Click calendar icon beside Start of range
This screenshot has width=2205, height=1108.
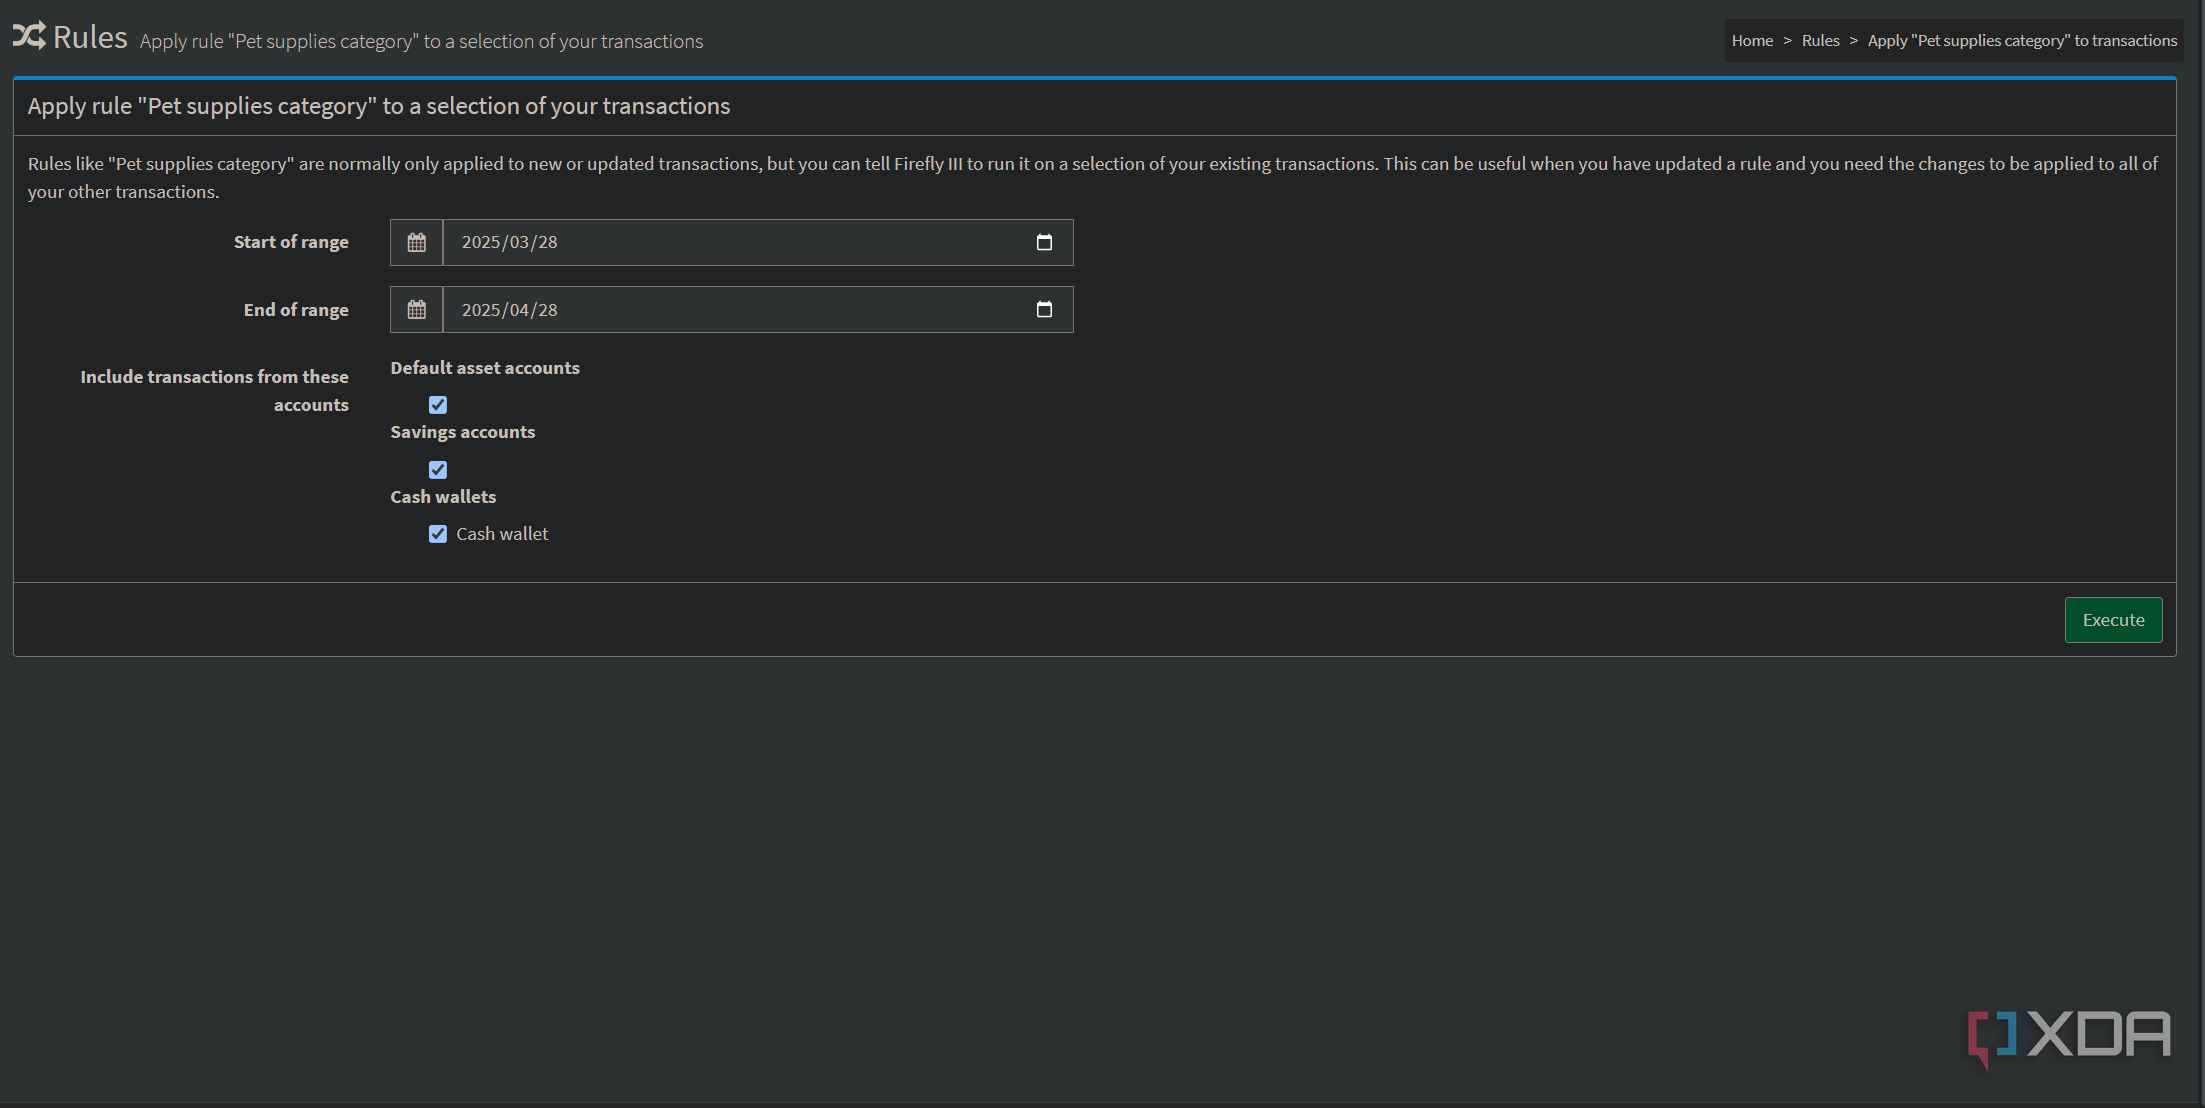tap(417, 242)
